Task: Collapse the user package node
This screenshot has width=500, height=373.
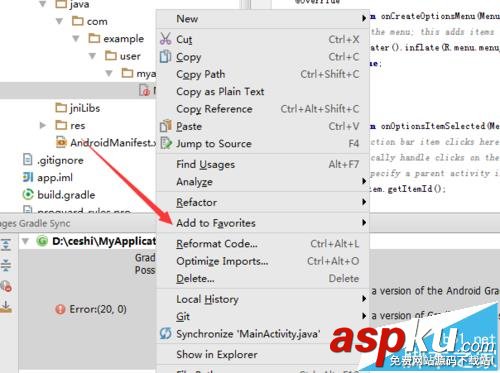Action: [x=93, y=56]
